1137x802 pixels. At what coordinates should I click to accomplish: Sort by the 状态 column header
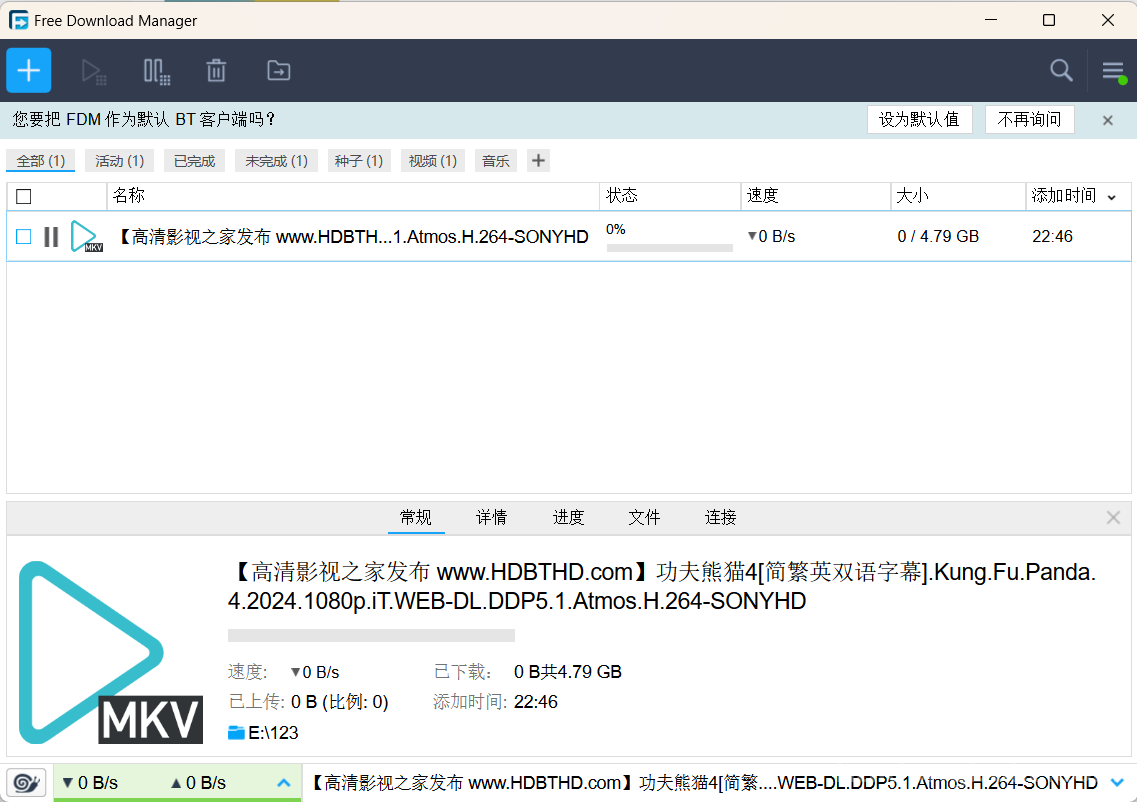tap(670, 196)
